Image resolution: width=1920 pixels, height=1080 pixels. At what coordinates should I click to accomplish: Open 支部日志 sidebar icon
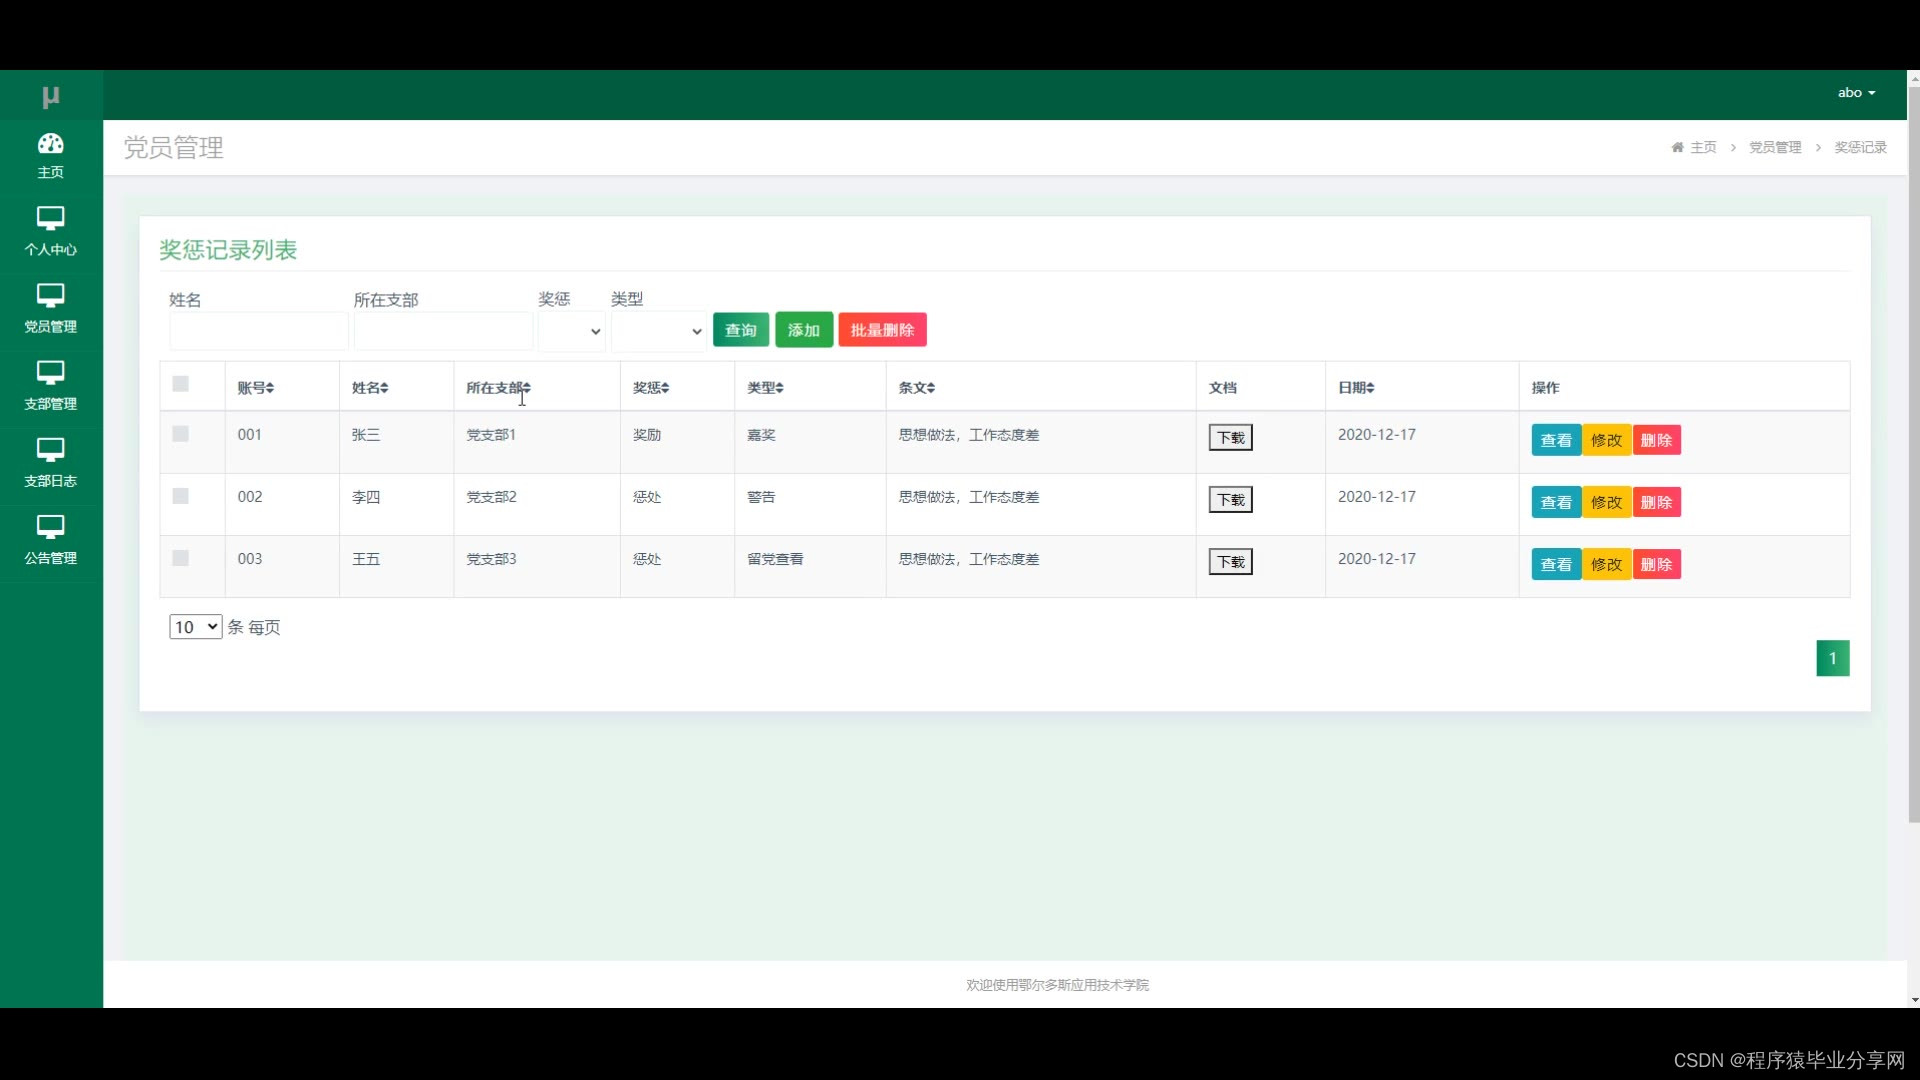[x=50, y=449]
